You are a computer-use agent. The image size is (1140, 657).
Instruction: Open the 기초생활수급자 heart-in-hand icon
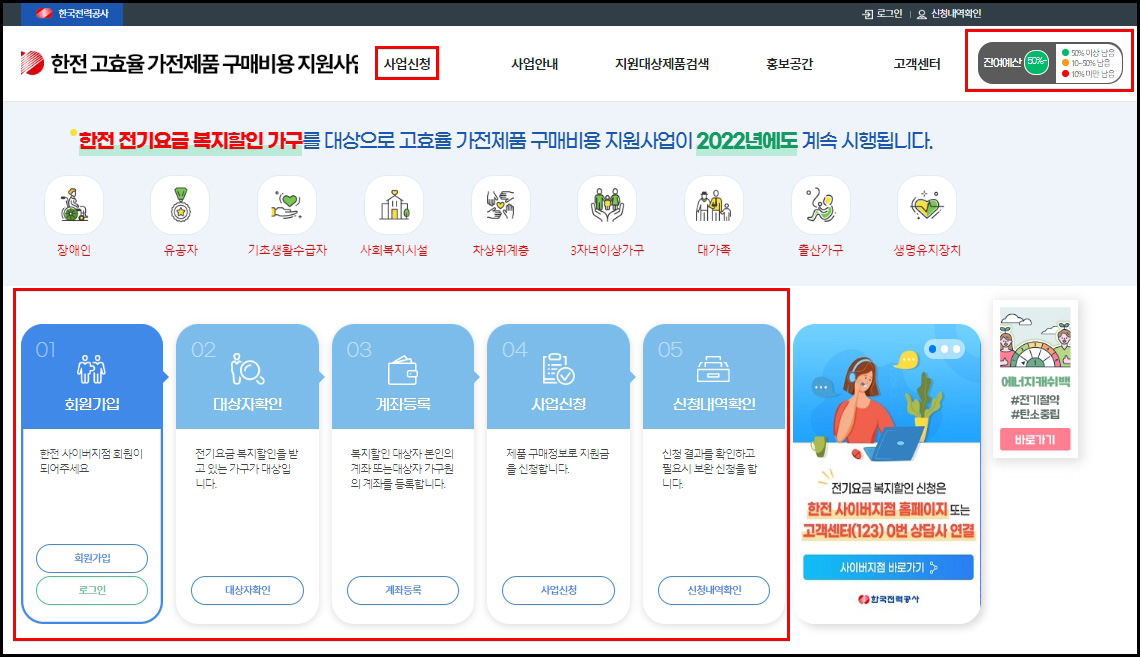point(286,205)
